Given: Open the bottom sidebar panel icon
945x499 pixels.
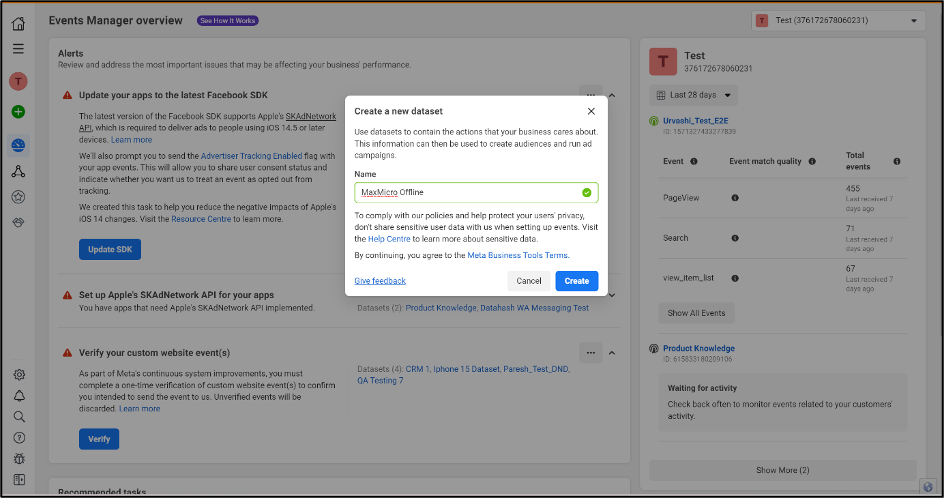Looking at the screenshot, I should click(x=19, y=480).
